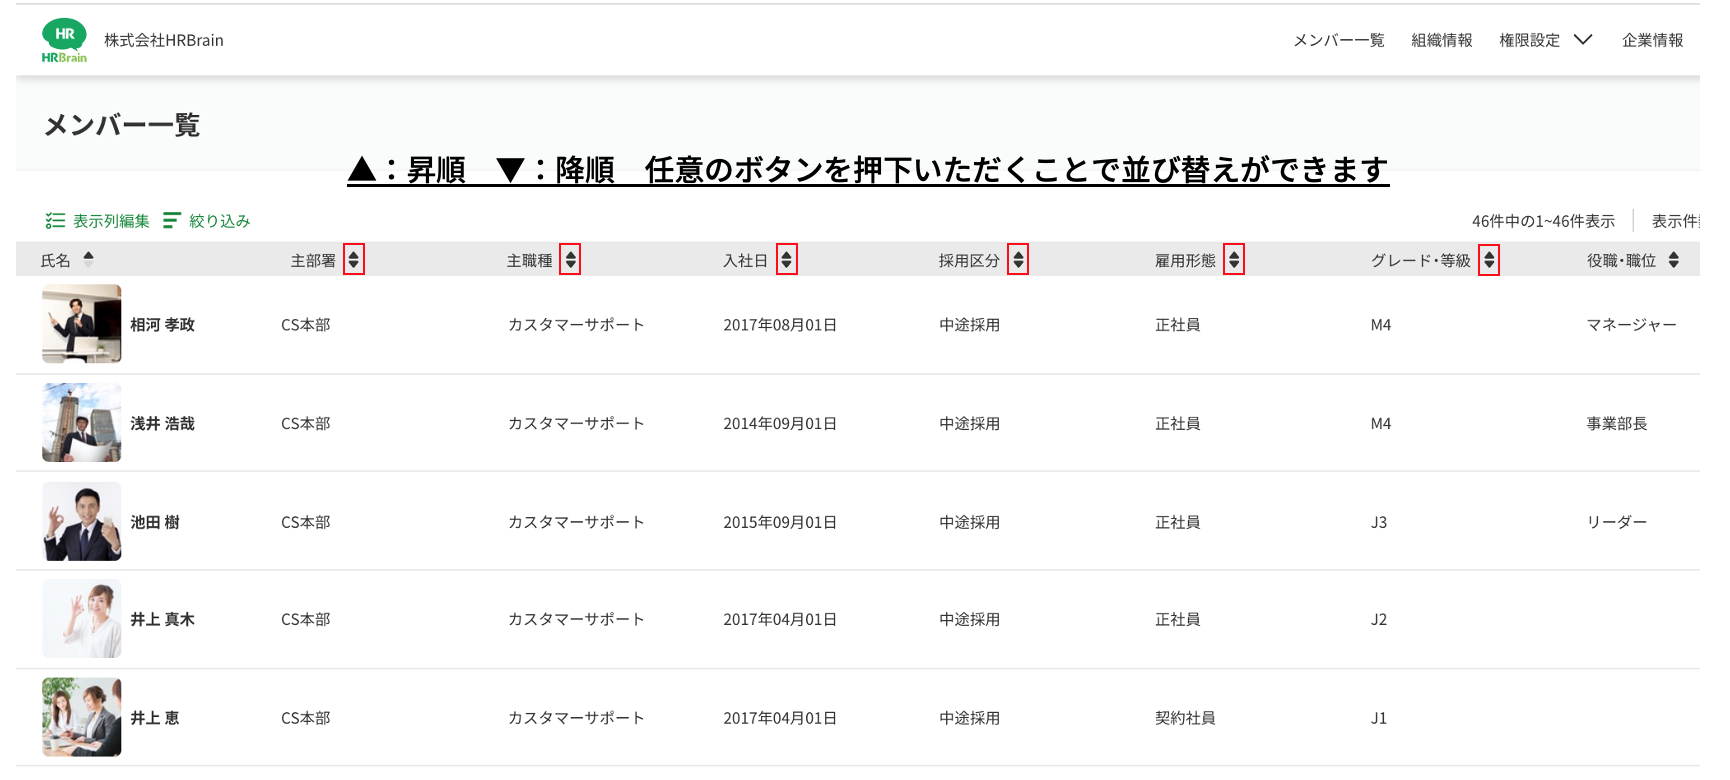Sort the 主職種 column with its arrows
The image size is (1730, 780).
pos(570,260)
